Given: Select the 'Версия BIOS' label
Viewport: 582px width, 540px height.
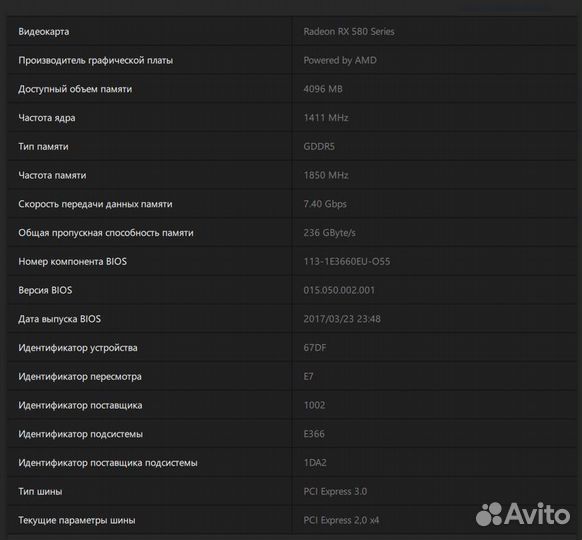Looking at the screenshot, I should [45, 290].
